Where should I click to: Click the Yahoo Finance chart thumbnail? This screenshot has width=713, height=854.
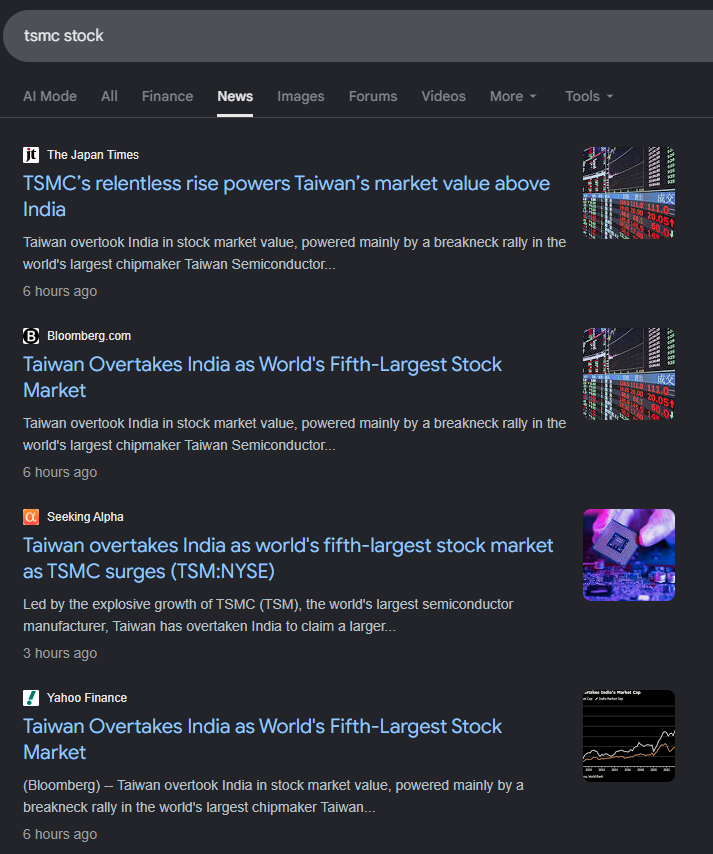click(629, 736)
